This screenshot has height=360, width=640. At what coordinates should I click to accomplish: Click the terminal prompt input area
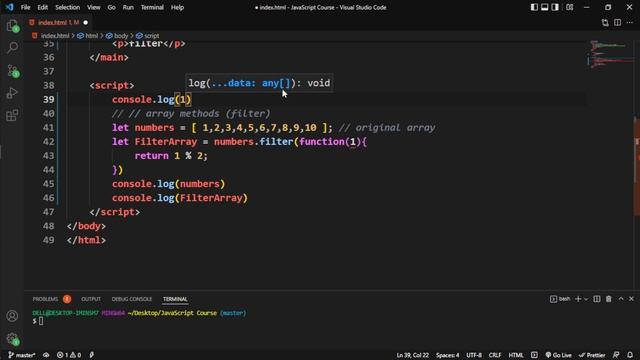coord(41,321)
